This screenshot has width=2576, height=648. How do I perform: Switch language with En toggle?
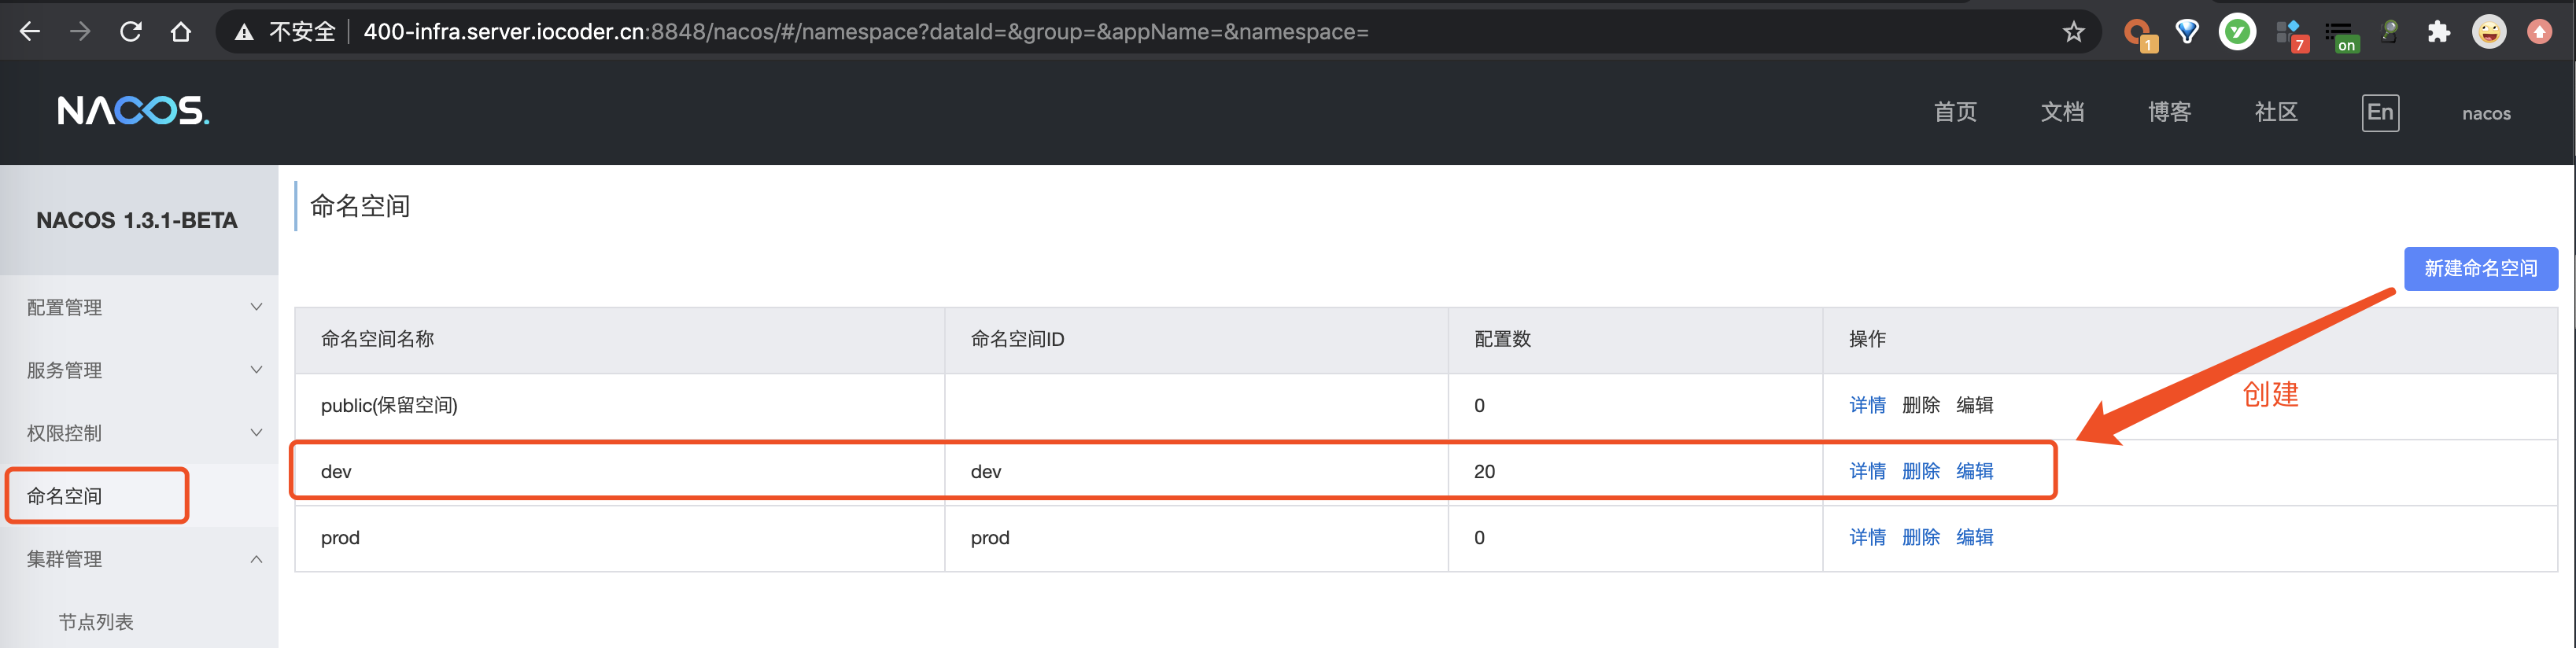tap(2379, 112)
